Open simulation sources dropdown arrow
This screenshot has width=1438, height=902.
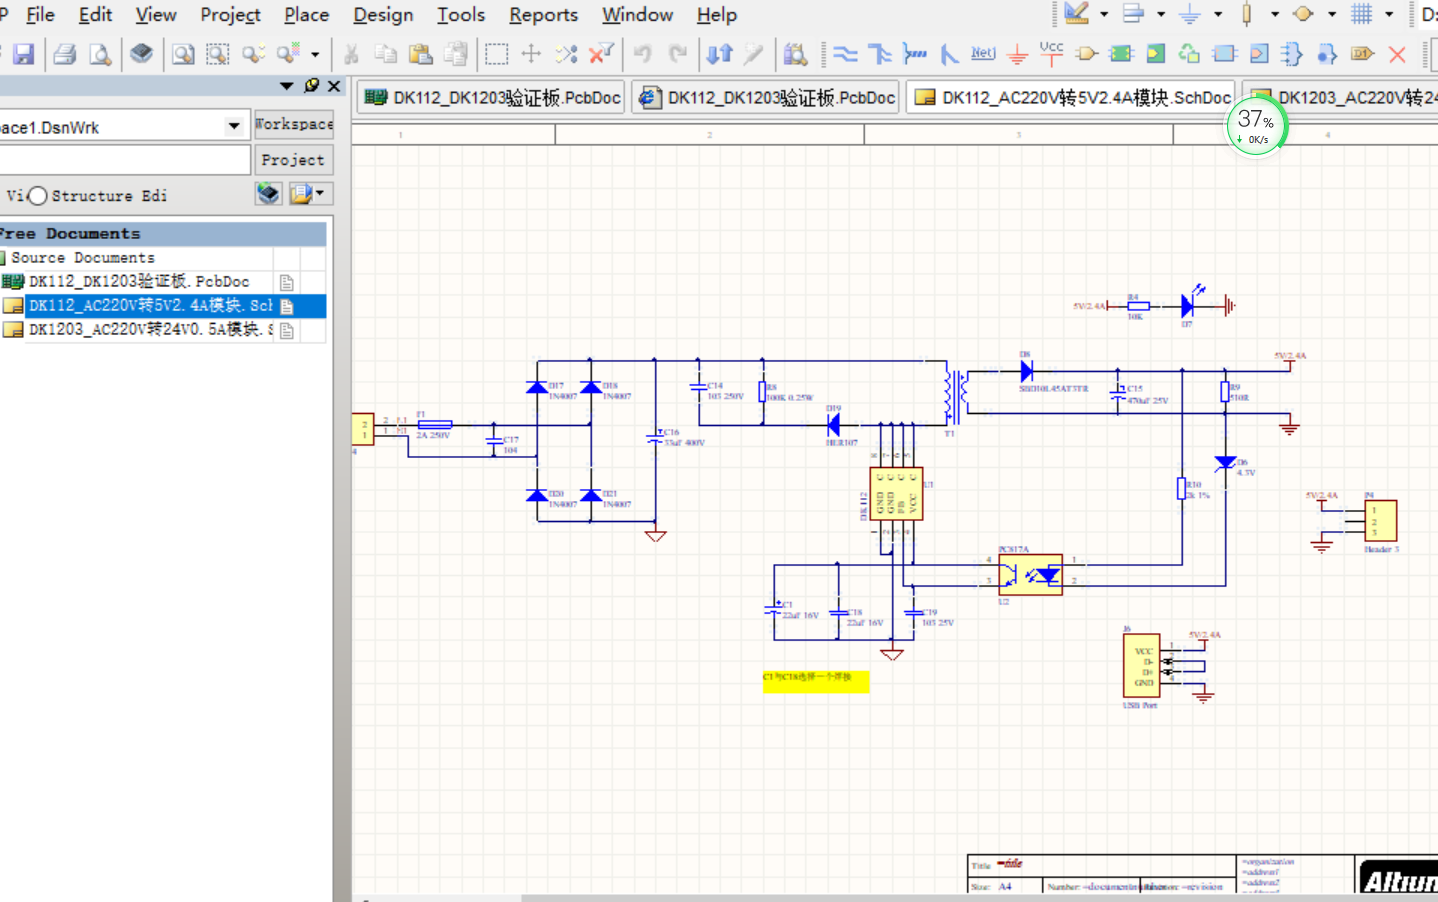1332,14
